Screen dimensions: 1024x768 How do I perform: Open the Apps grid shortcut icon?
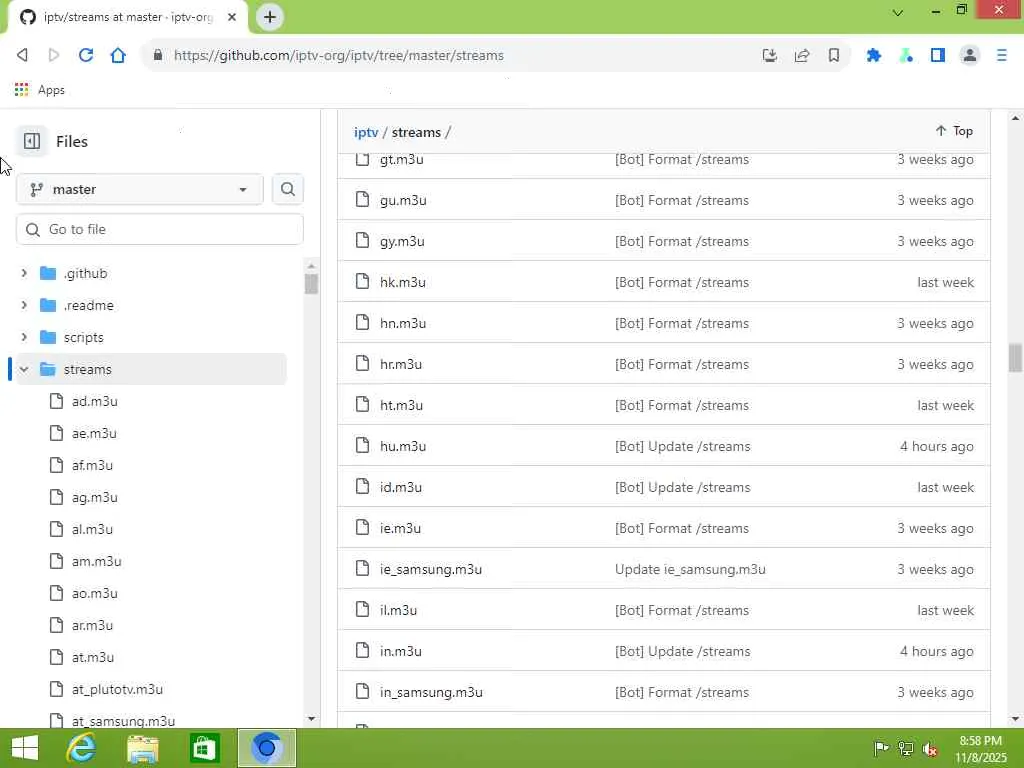pos(22,89)
